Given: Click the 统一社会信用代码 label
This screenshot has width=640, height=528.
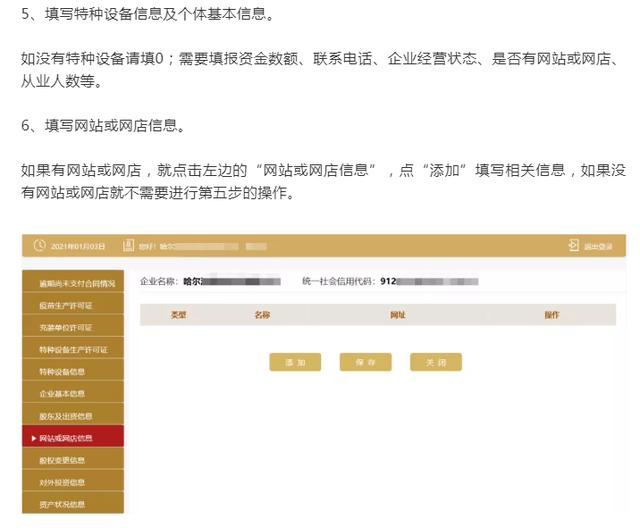Looking at the screenshot, I should point(339,281).
